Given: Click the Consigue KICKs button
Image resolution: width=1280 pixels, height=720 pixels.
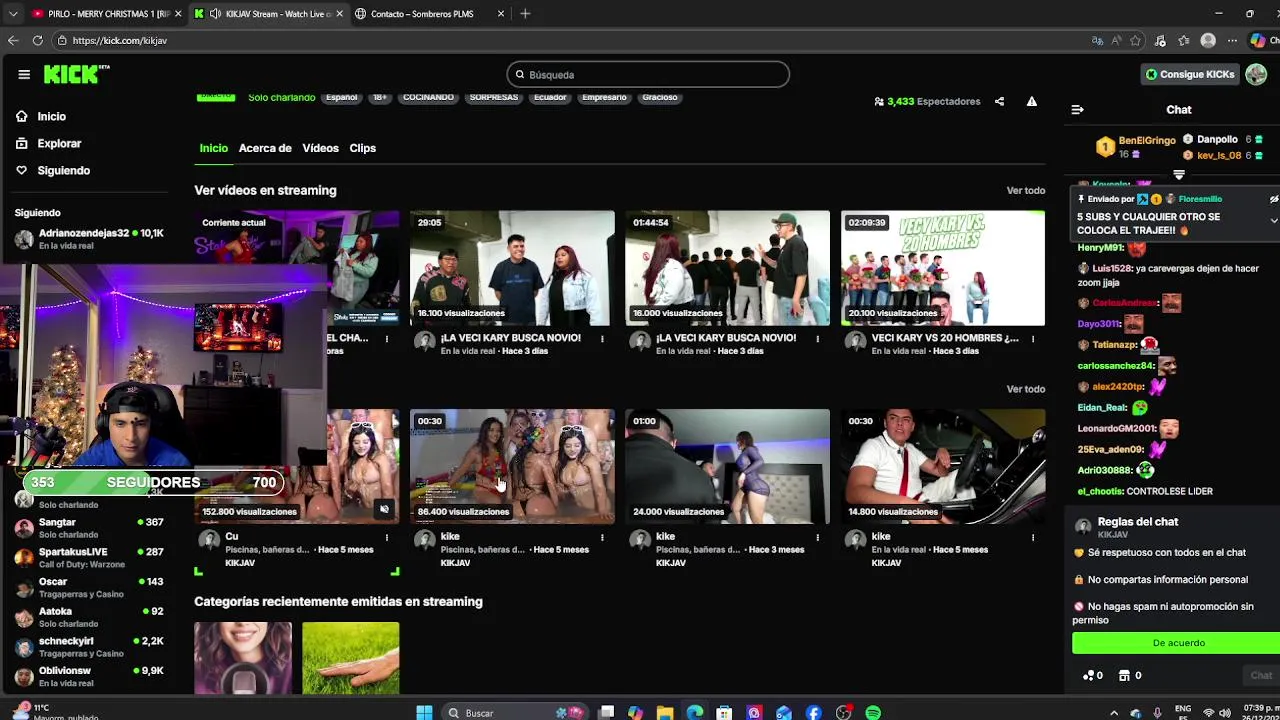Looking at the screenshot, I should coord(1190,74).
